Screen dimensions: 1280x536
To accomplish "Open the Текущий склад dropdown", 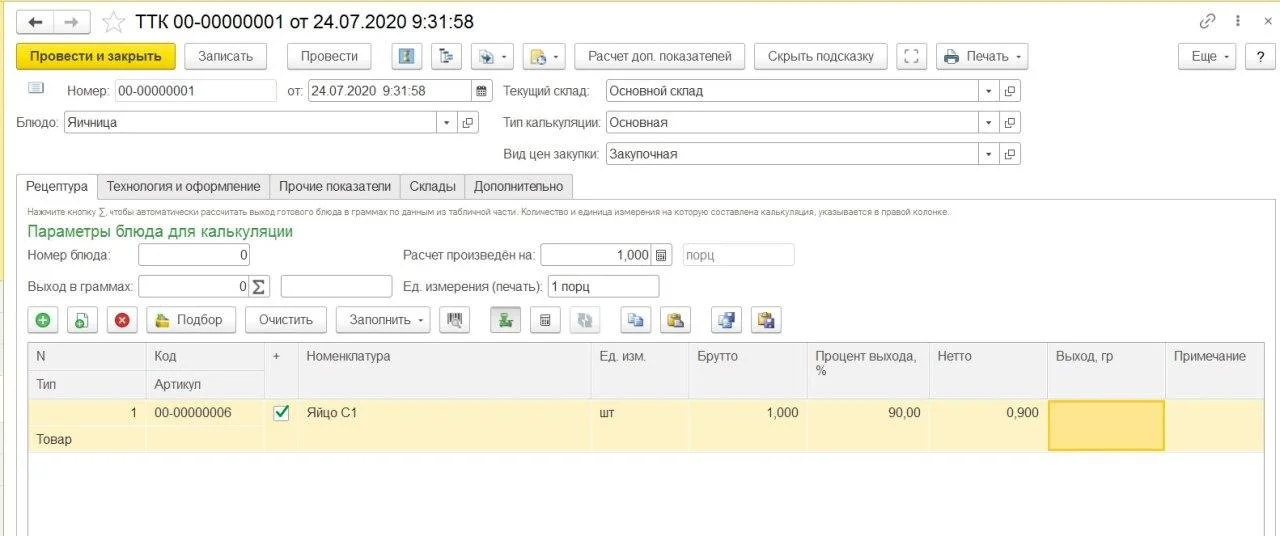I will tap(988, 91).
